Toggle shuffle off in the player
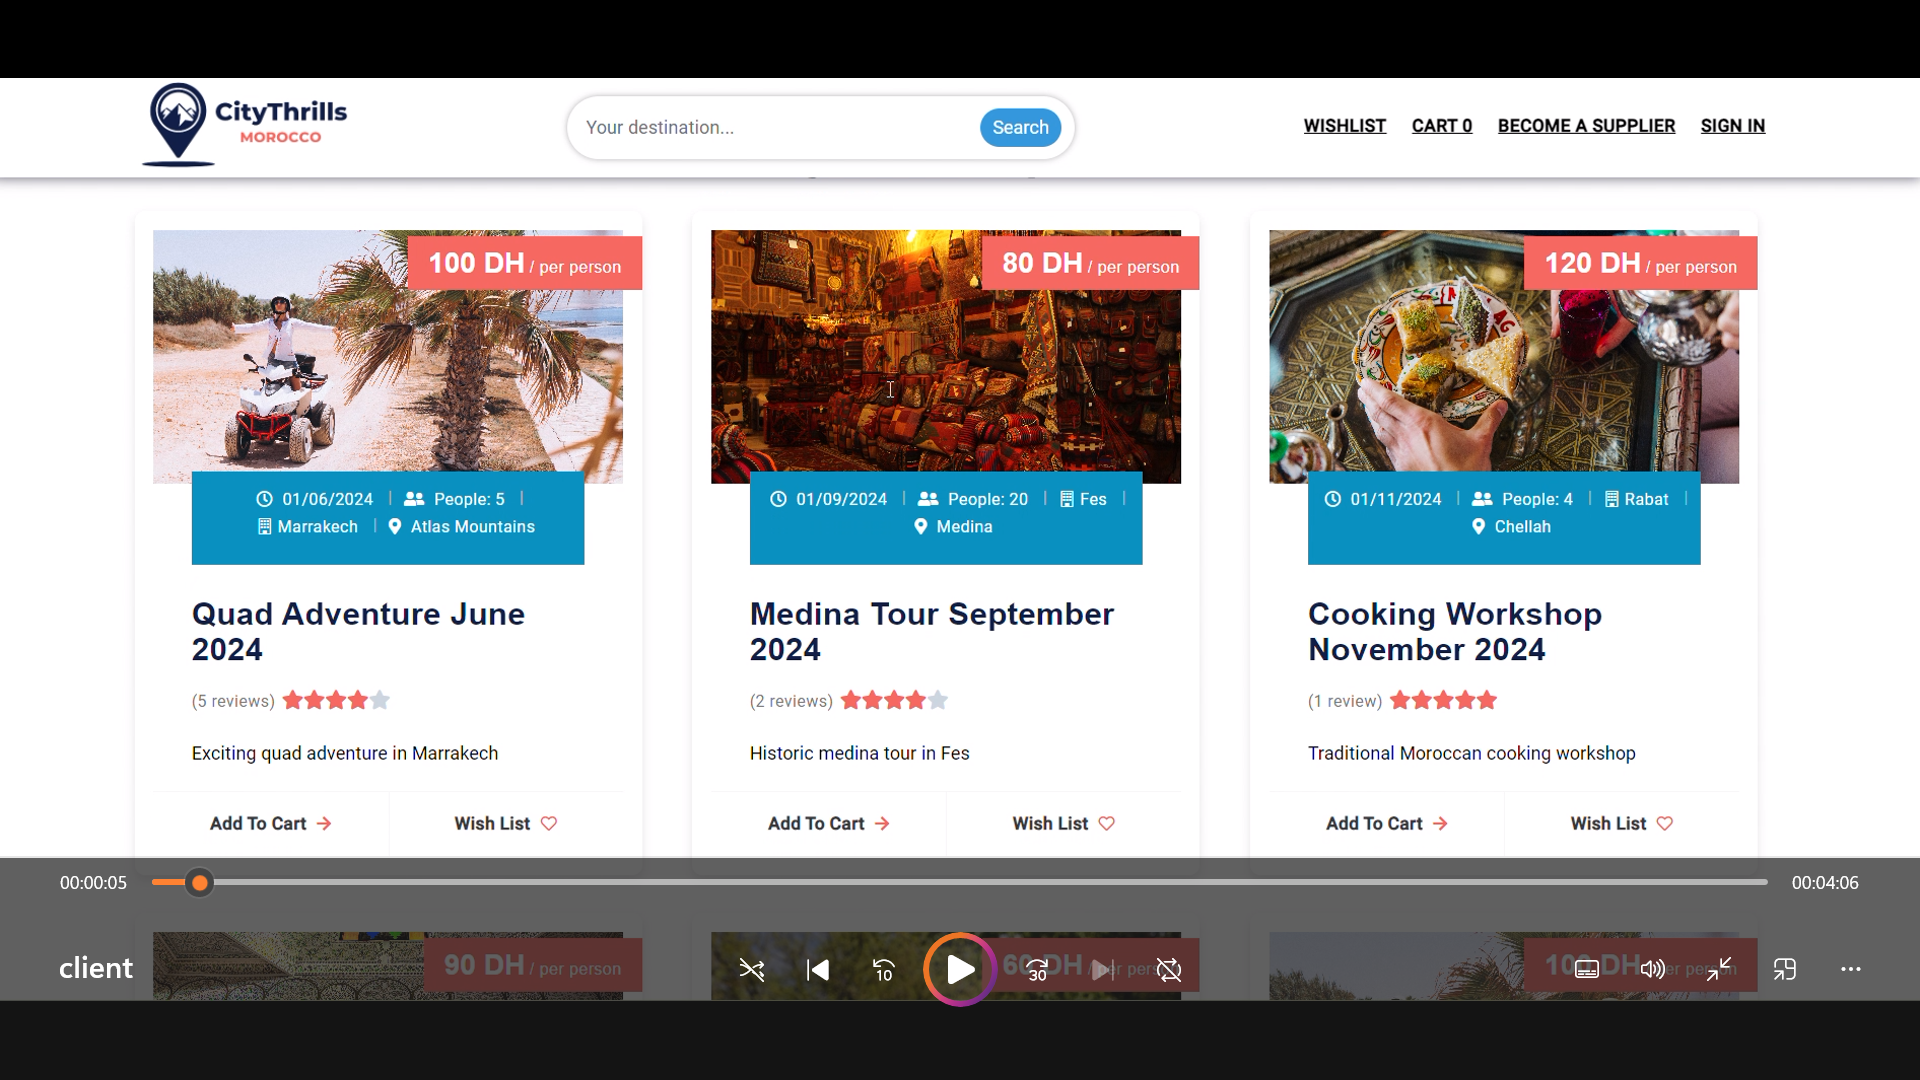Screen dimensions: 1920x1080 [x=751, y=969]
